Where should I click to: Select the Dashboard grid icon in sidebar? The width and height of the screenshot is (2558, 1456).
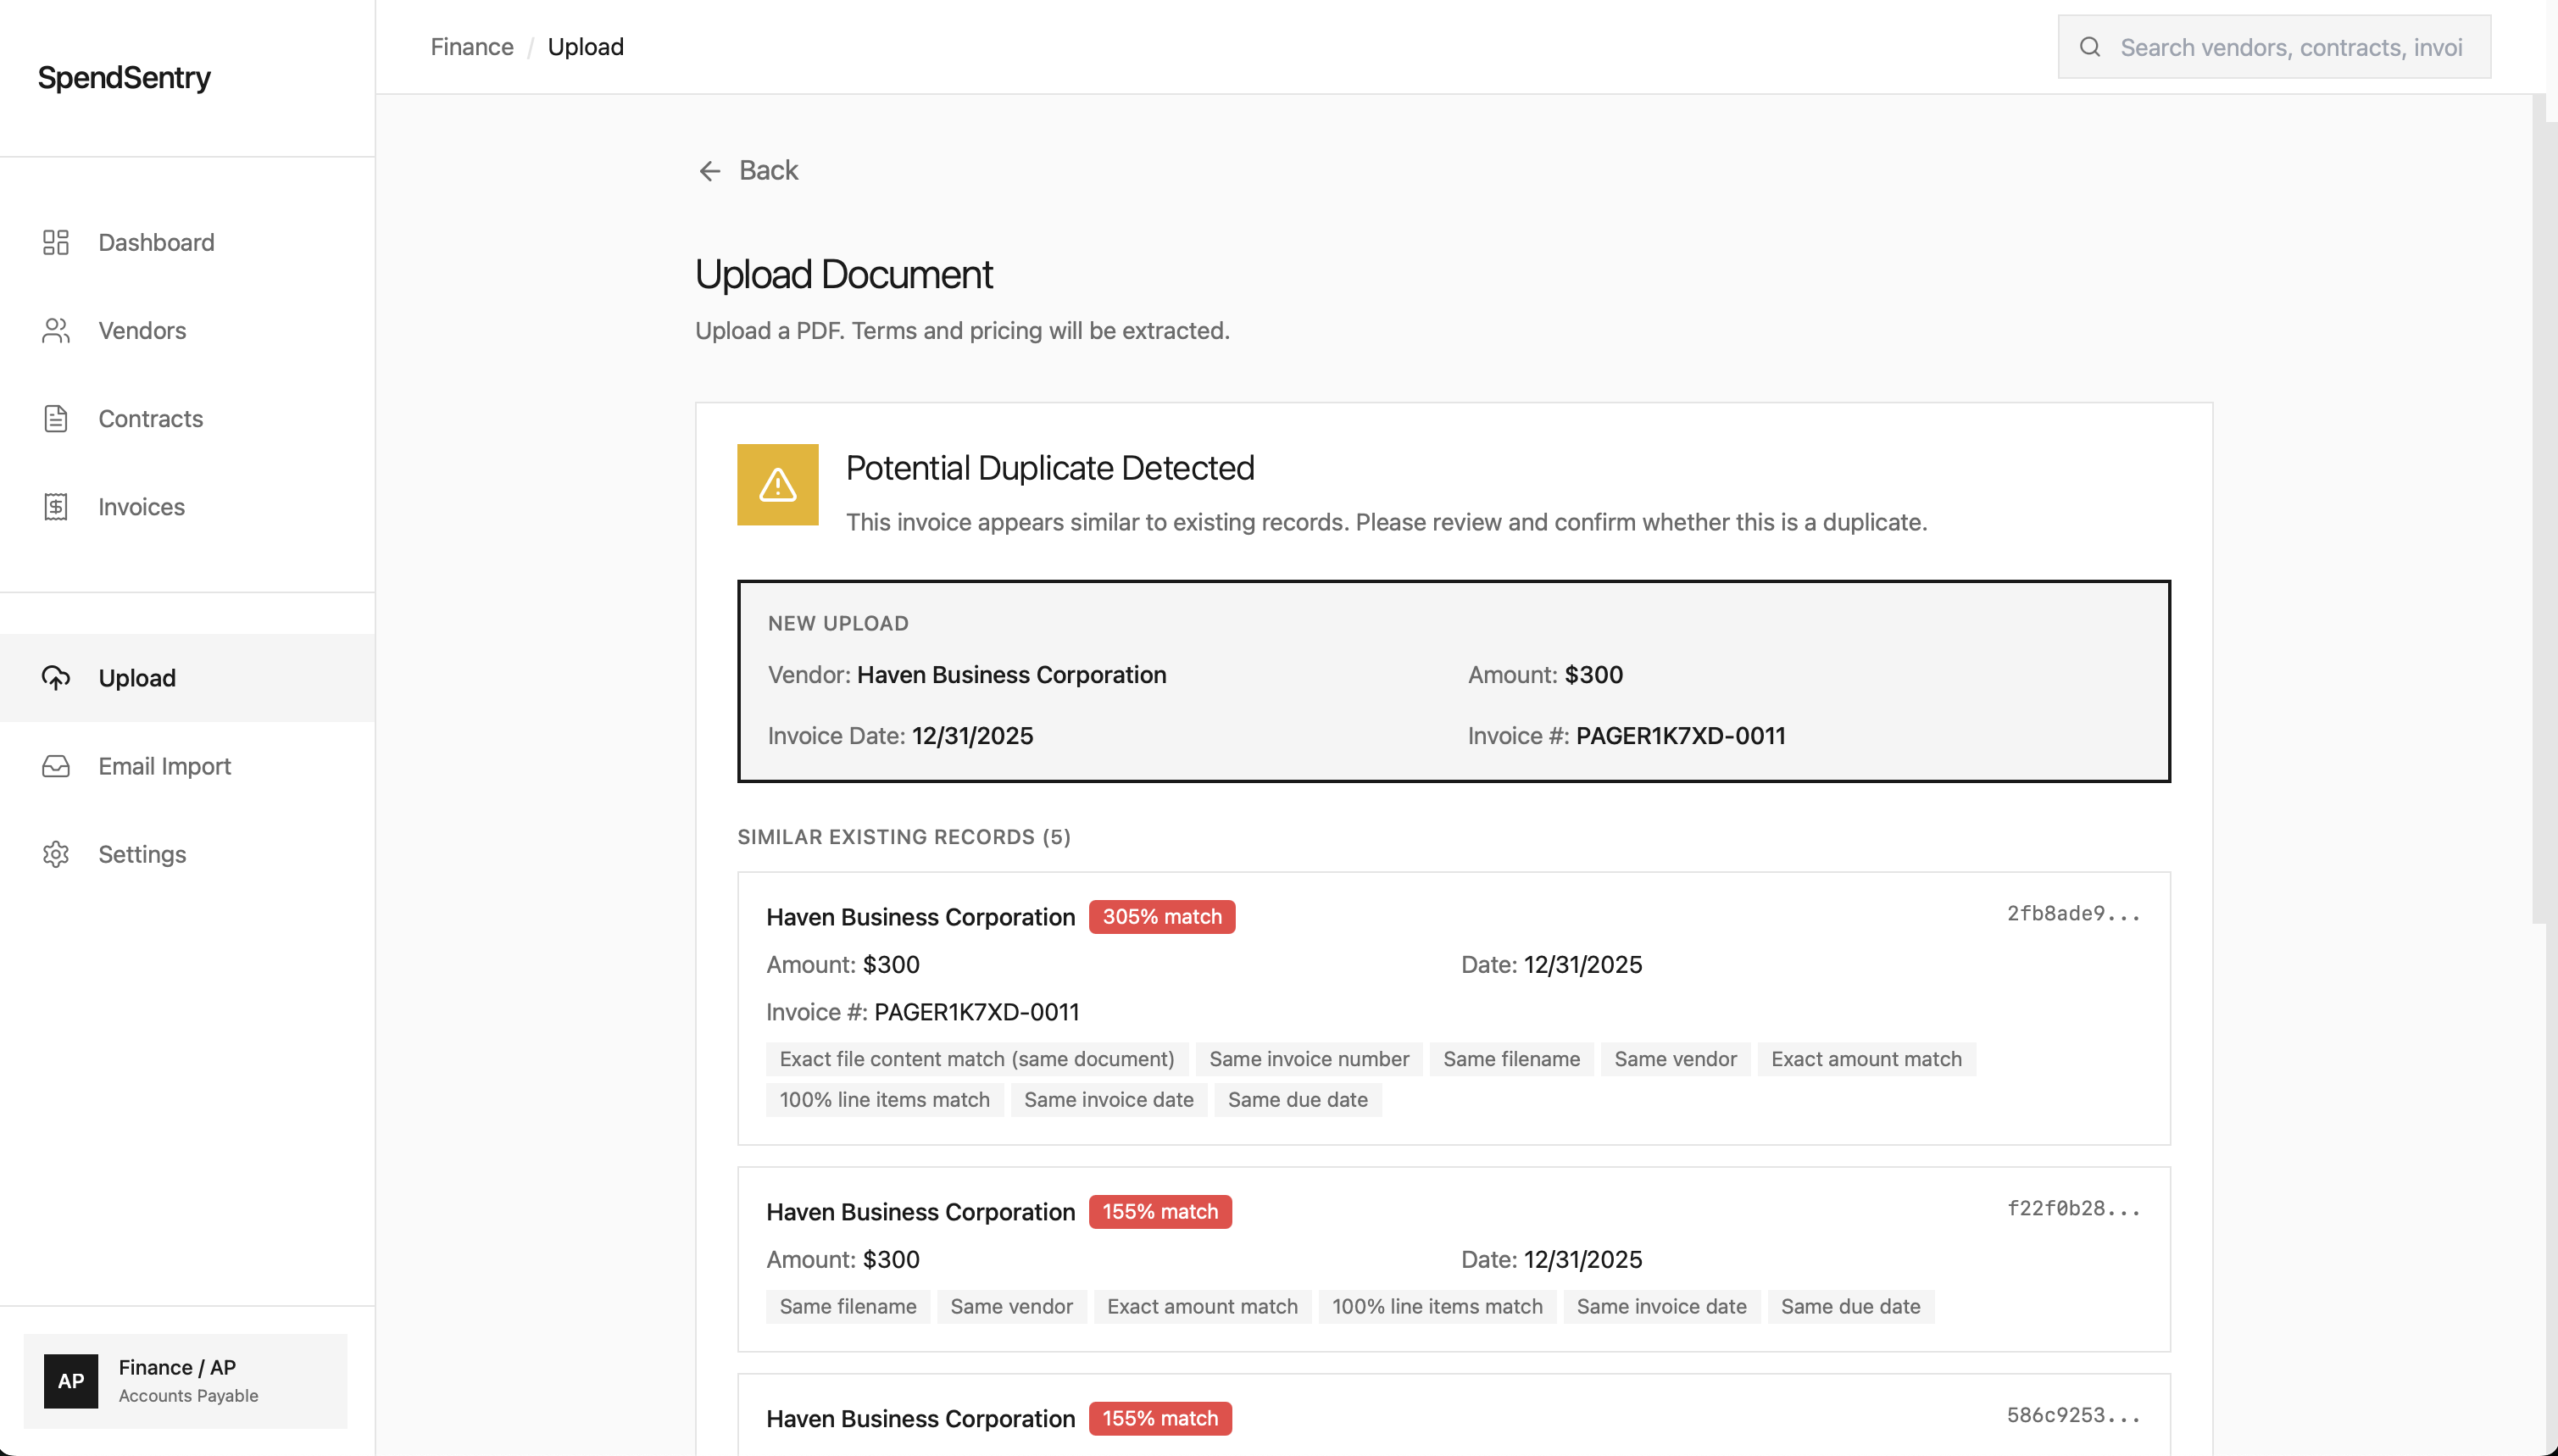(x=55, y=242)
